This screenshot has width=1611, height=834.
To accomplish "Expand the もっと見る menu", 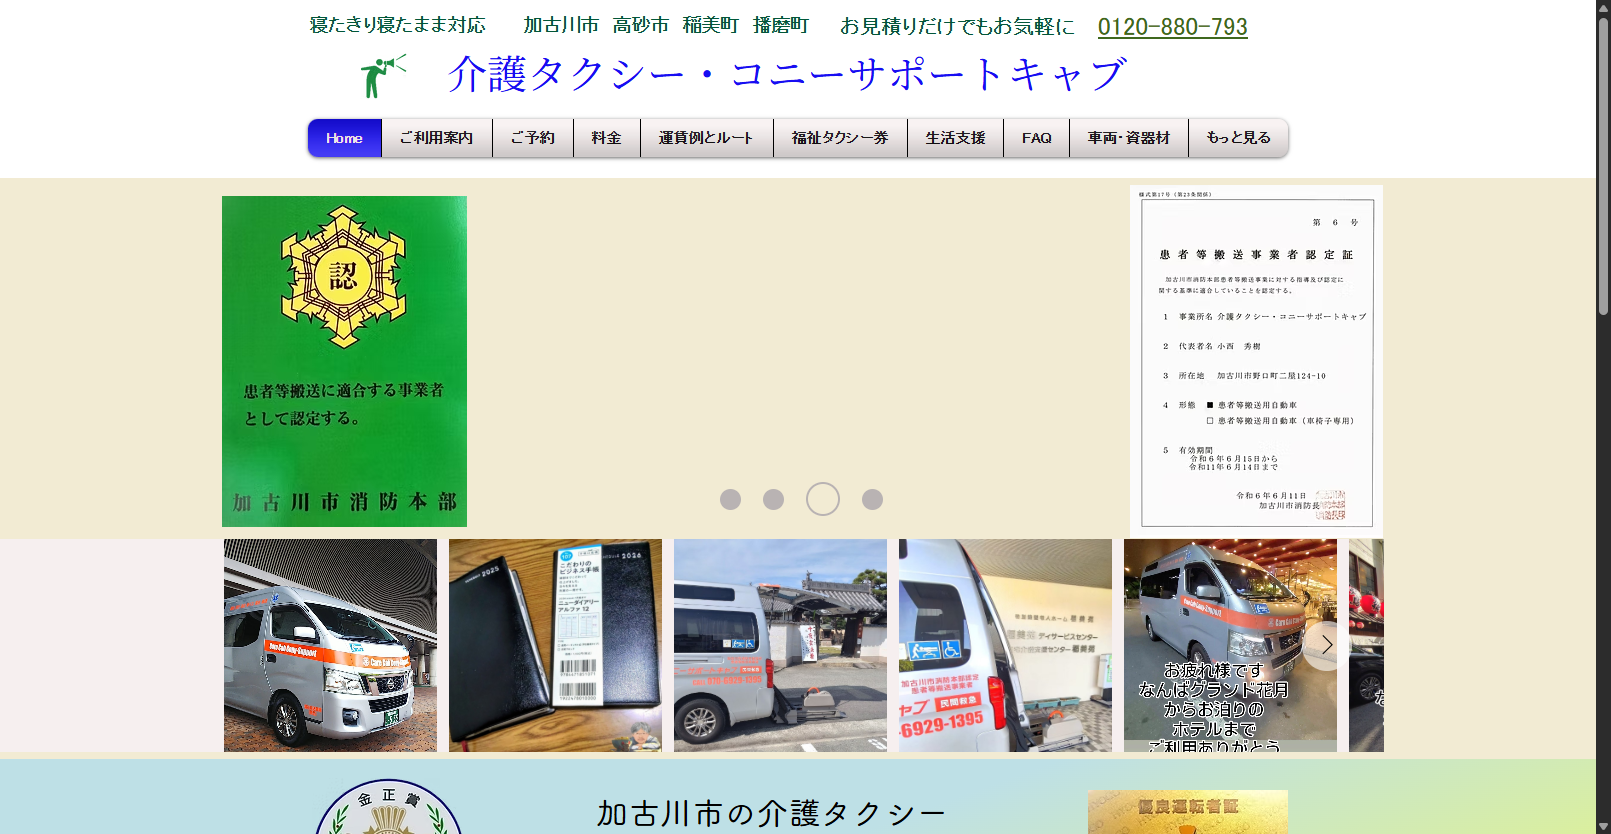I will click(1238, 138).
